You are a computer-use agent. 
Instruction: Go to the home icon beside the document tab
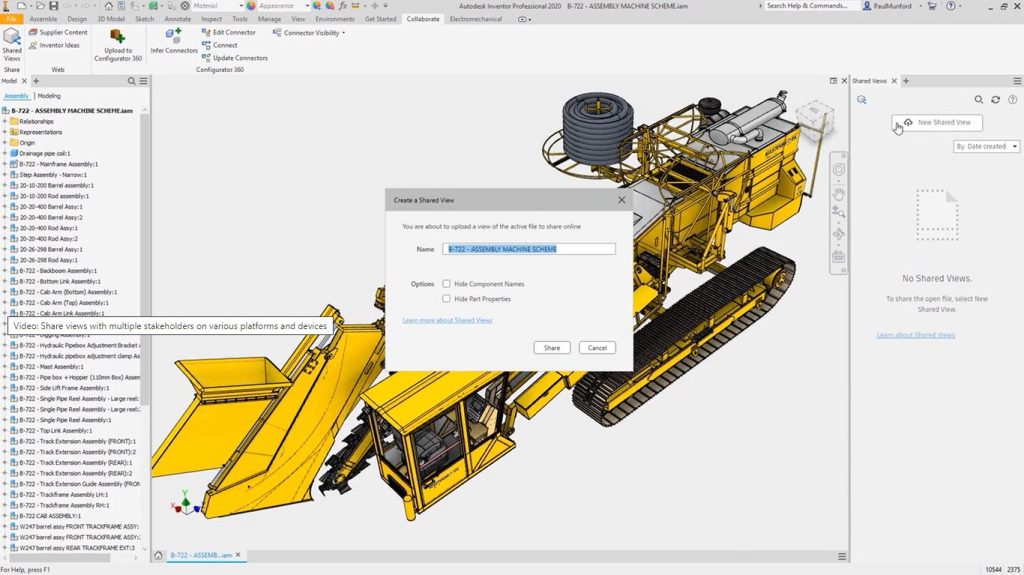click(158, 555)
